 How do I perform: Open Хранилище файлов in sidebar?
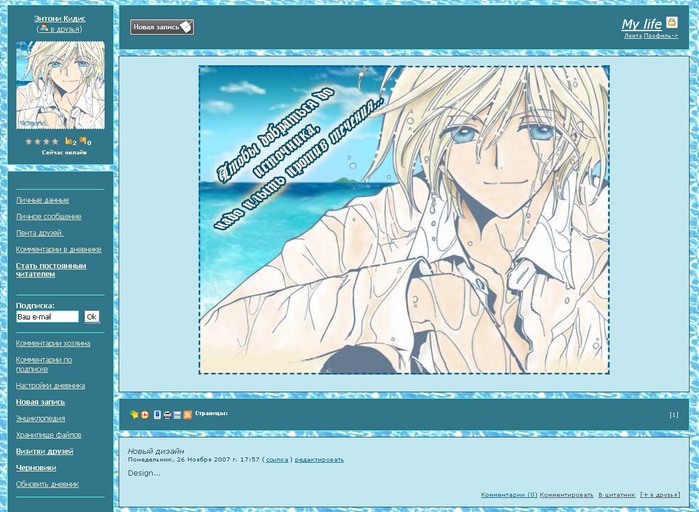pyautogui.click(x=49, y=435)
